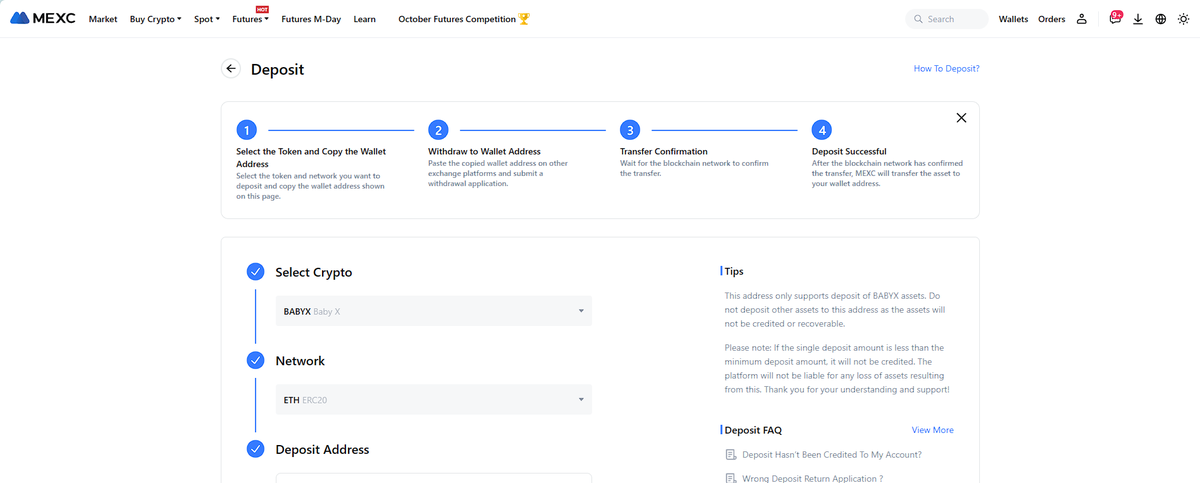Click step 2 circle in guide

438,130
